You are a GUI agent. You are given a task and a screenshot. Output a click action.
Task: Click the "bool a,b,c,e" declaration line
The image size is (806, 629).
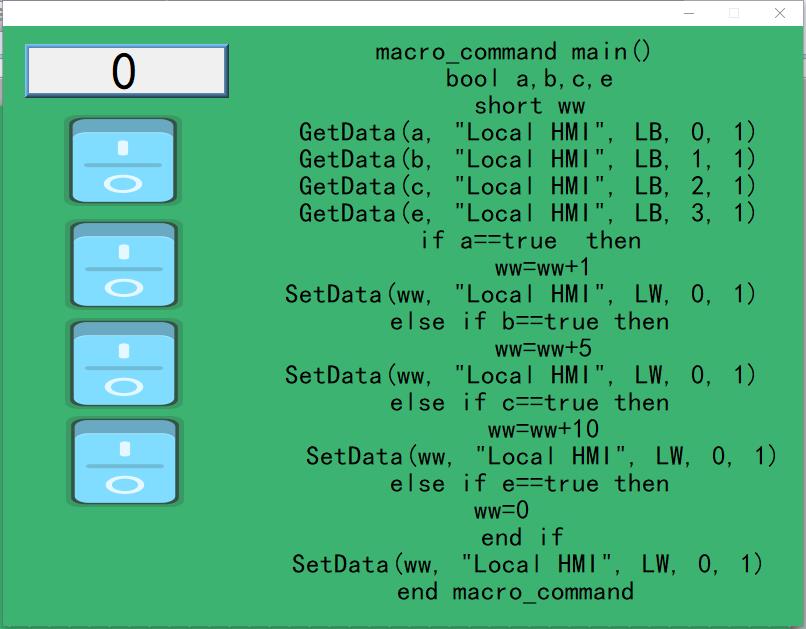[x=529, y=79]
